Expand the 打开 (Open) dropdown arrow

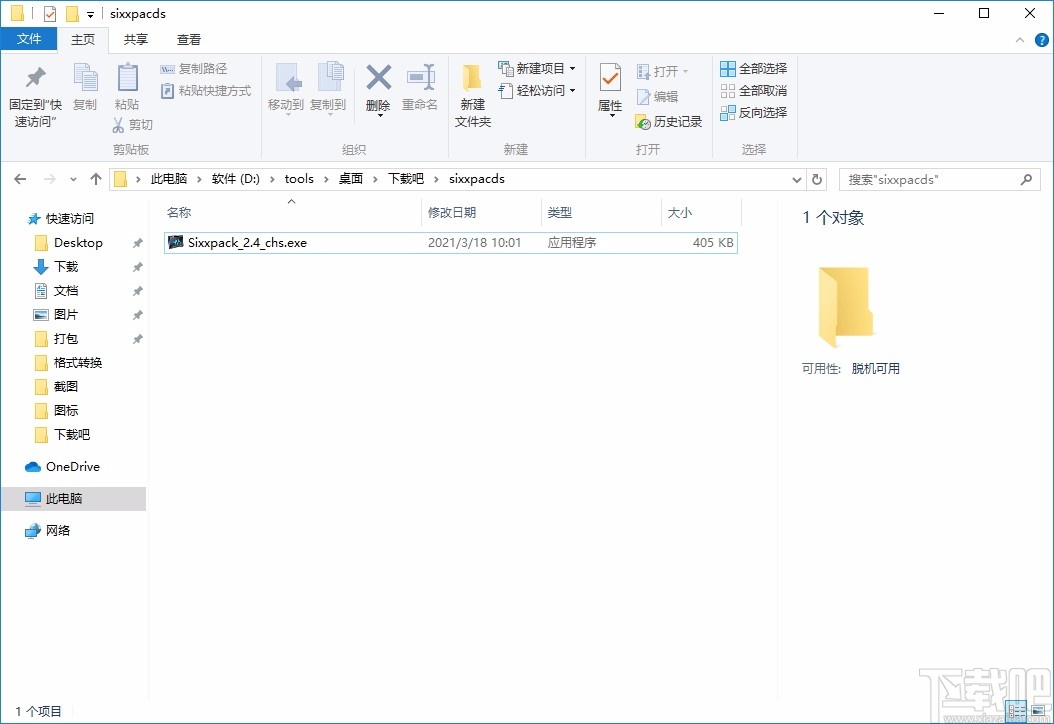(686, 71)
